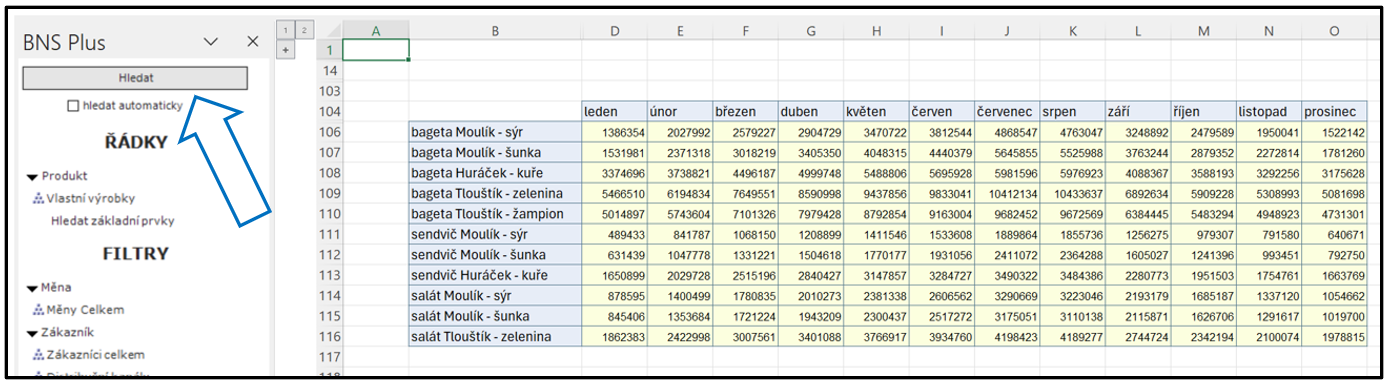
Task: Select row 106 header
Action: [x=329, y=133]
